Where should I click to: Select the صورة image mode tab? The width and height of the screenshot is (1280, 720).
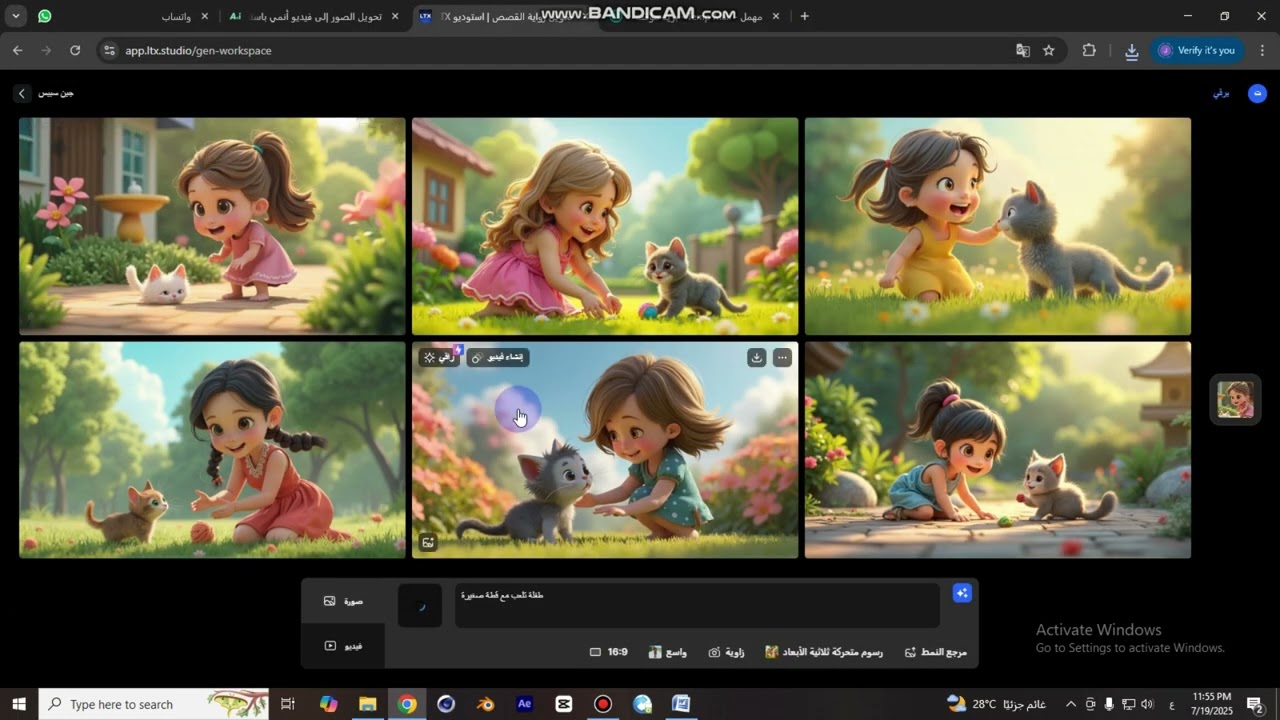point(343,601)
